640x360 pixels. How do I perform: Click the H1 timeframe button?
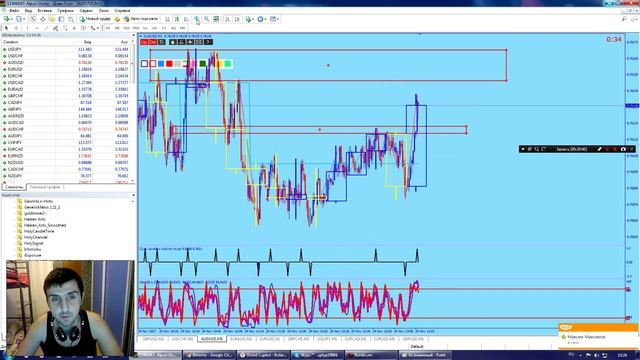145,28
